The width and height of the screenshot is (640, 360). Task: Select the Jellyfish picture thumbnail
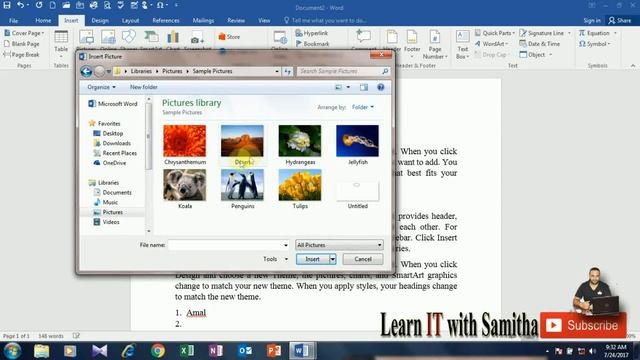coord(357,141)
